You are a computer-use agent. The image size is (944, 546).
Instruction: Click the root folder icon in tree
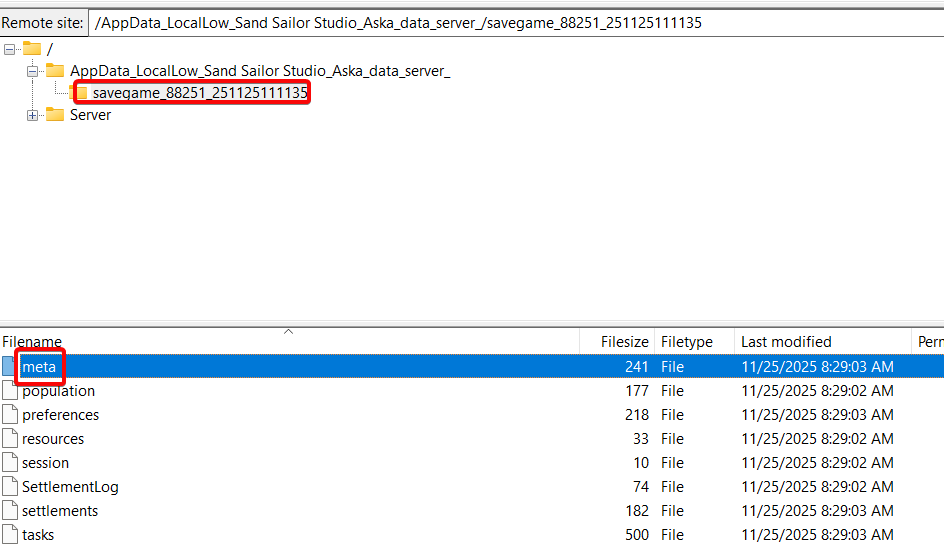point(32,49)
